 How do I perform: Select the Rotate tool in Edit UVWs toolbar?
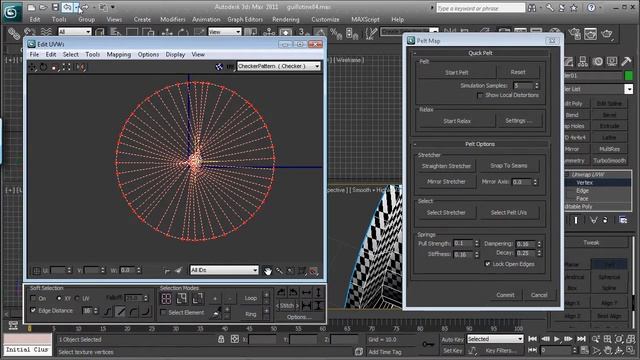click(43, 67)
